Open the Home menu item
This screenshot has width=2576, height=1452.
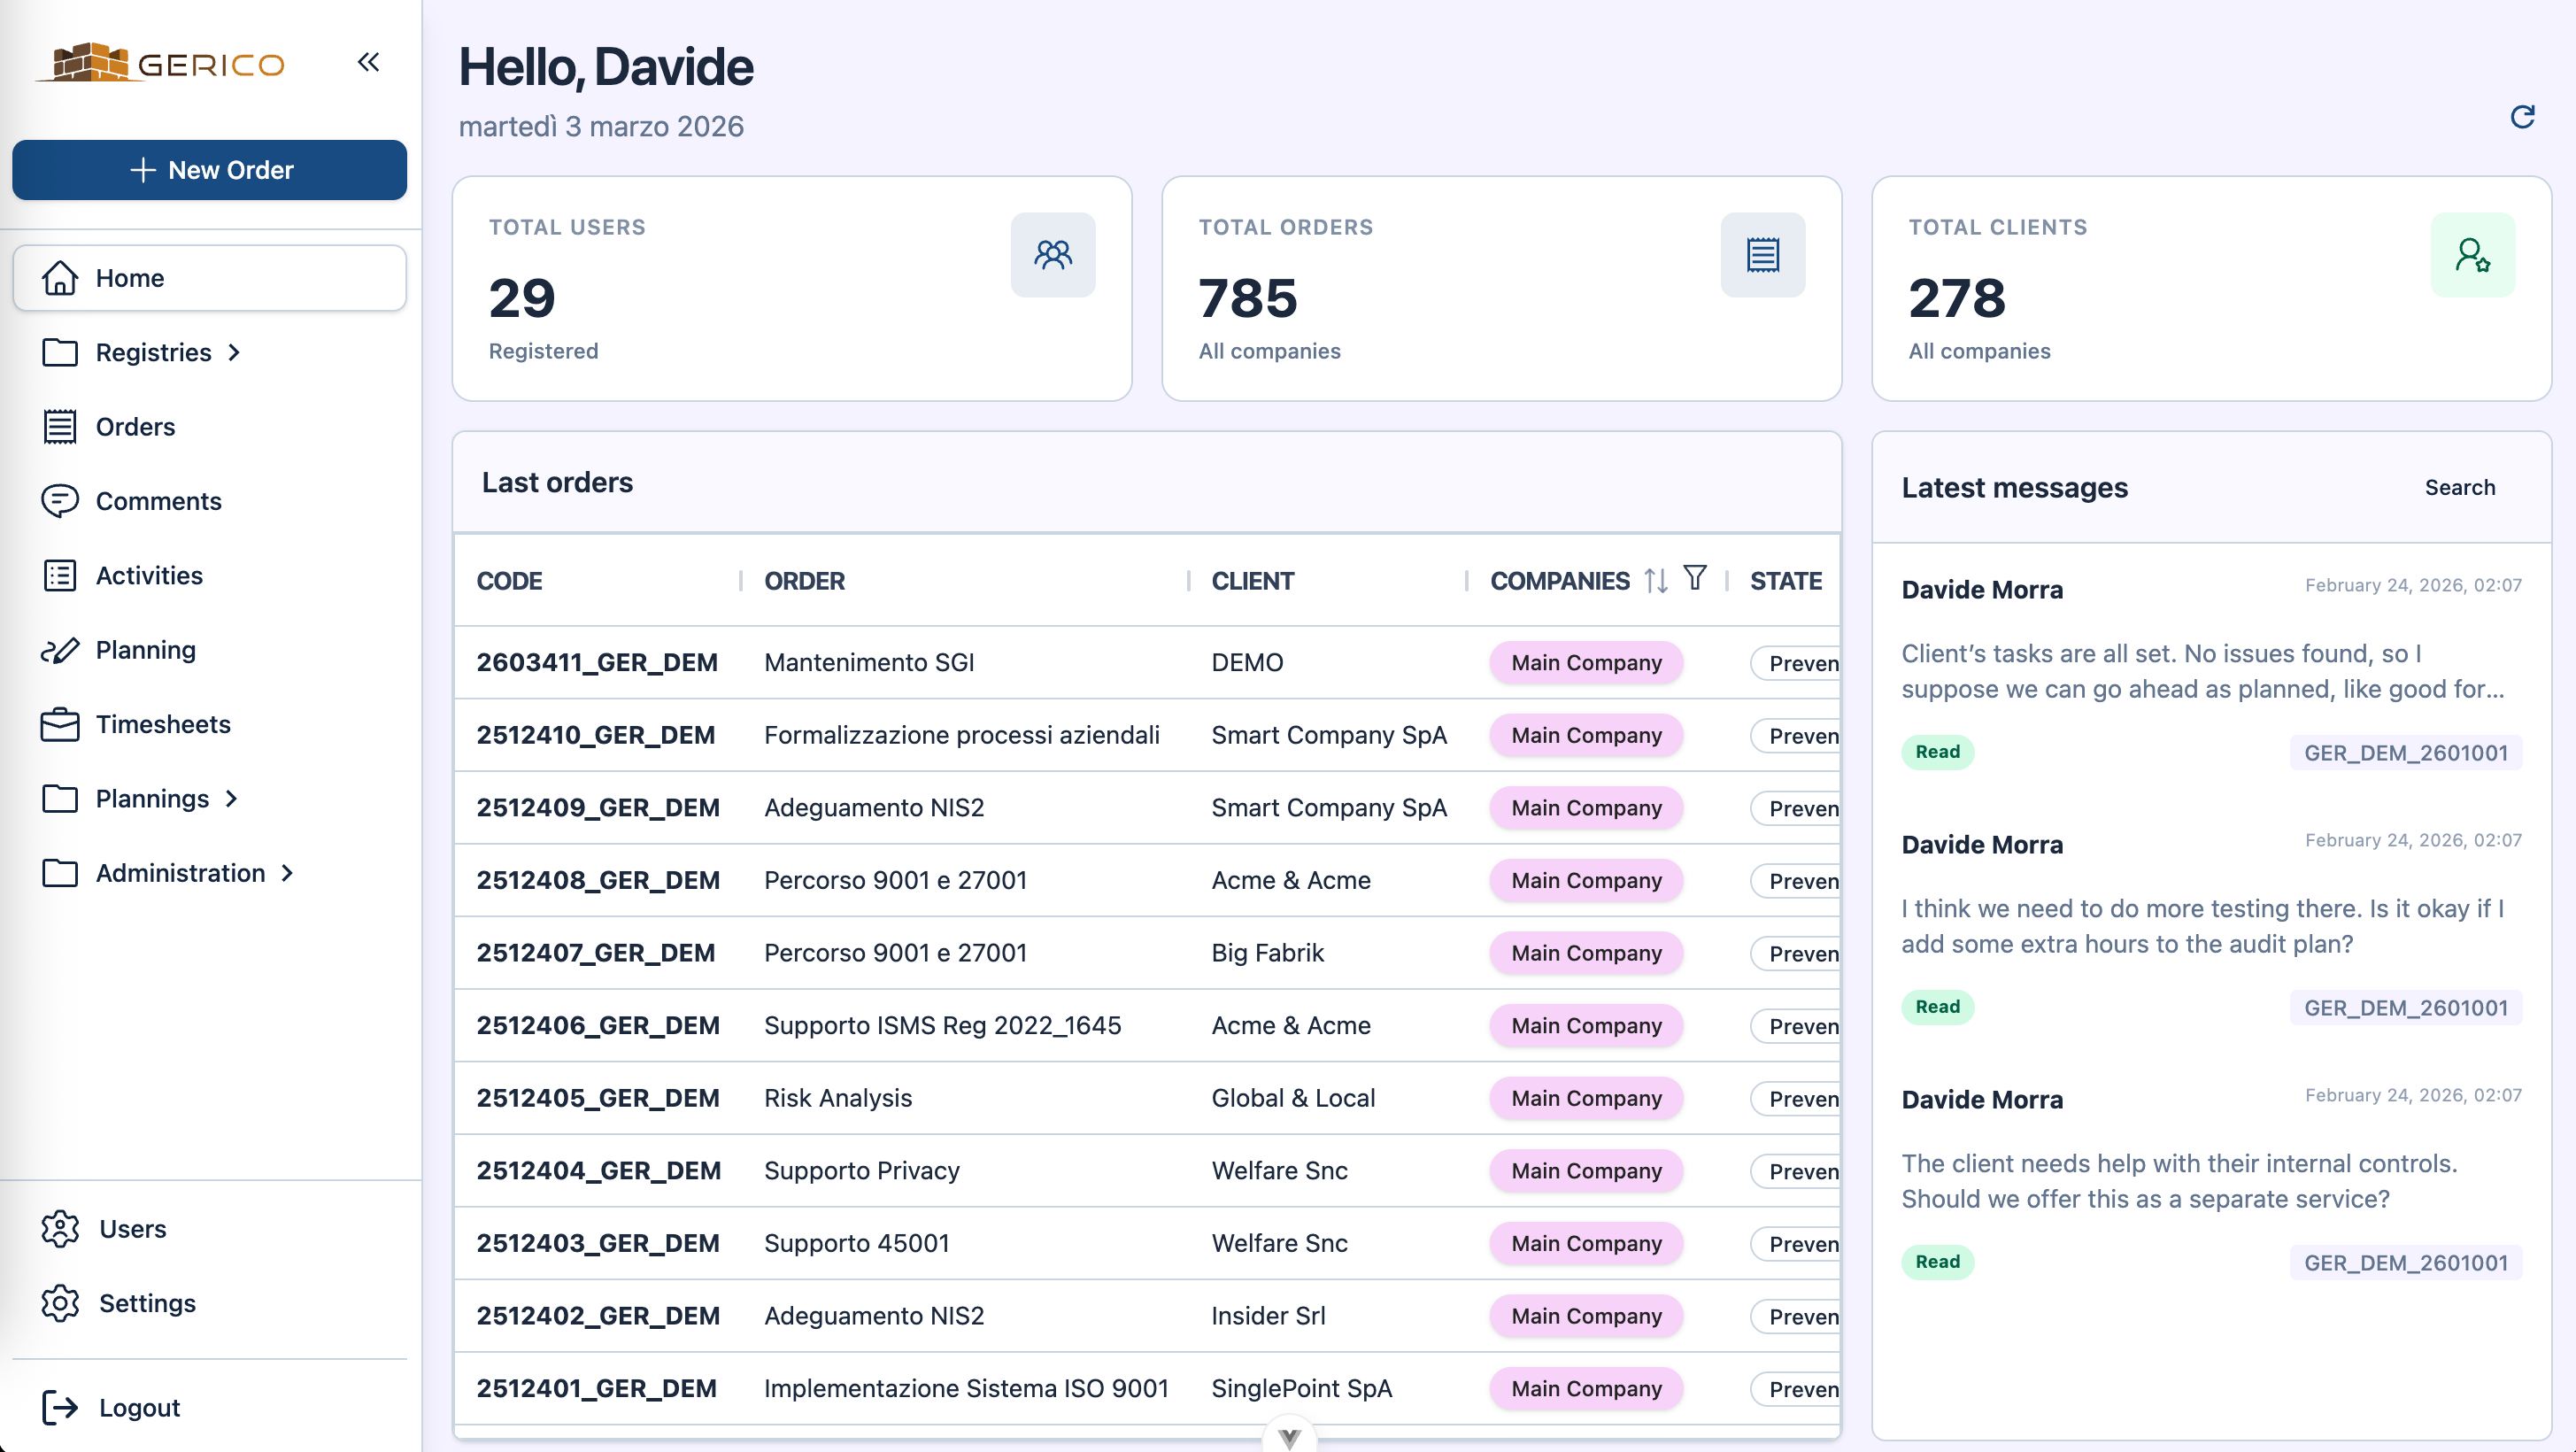[x=209, y=278]
